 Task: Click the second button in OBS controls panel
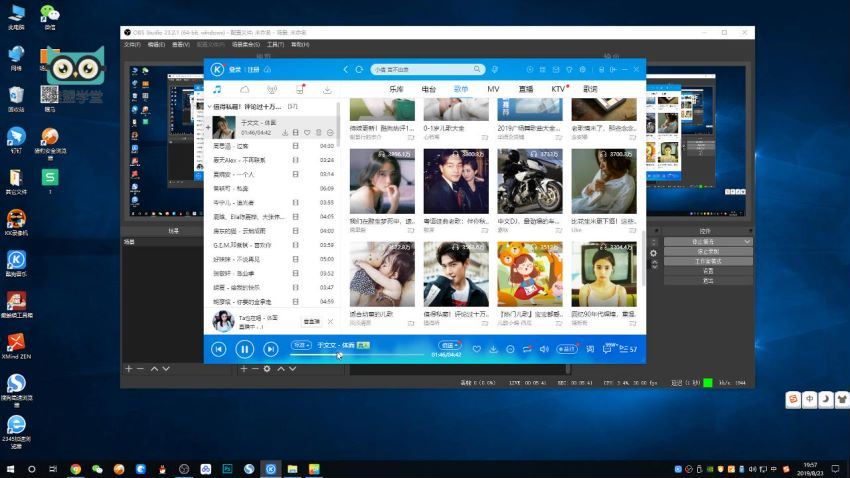(708, 251)
